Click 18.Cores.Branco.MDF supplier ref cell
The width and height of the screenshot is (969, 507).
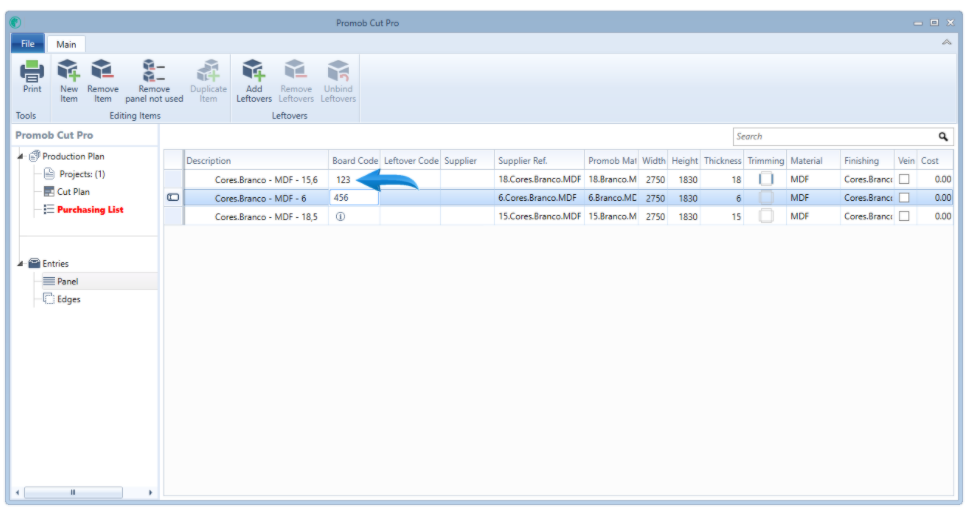[540, 179]
